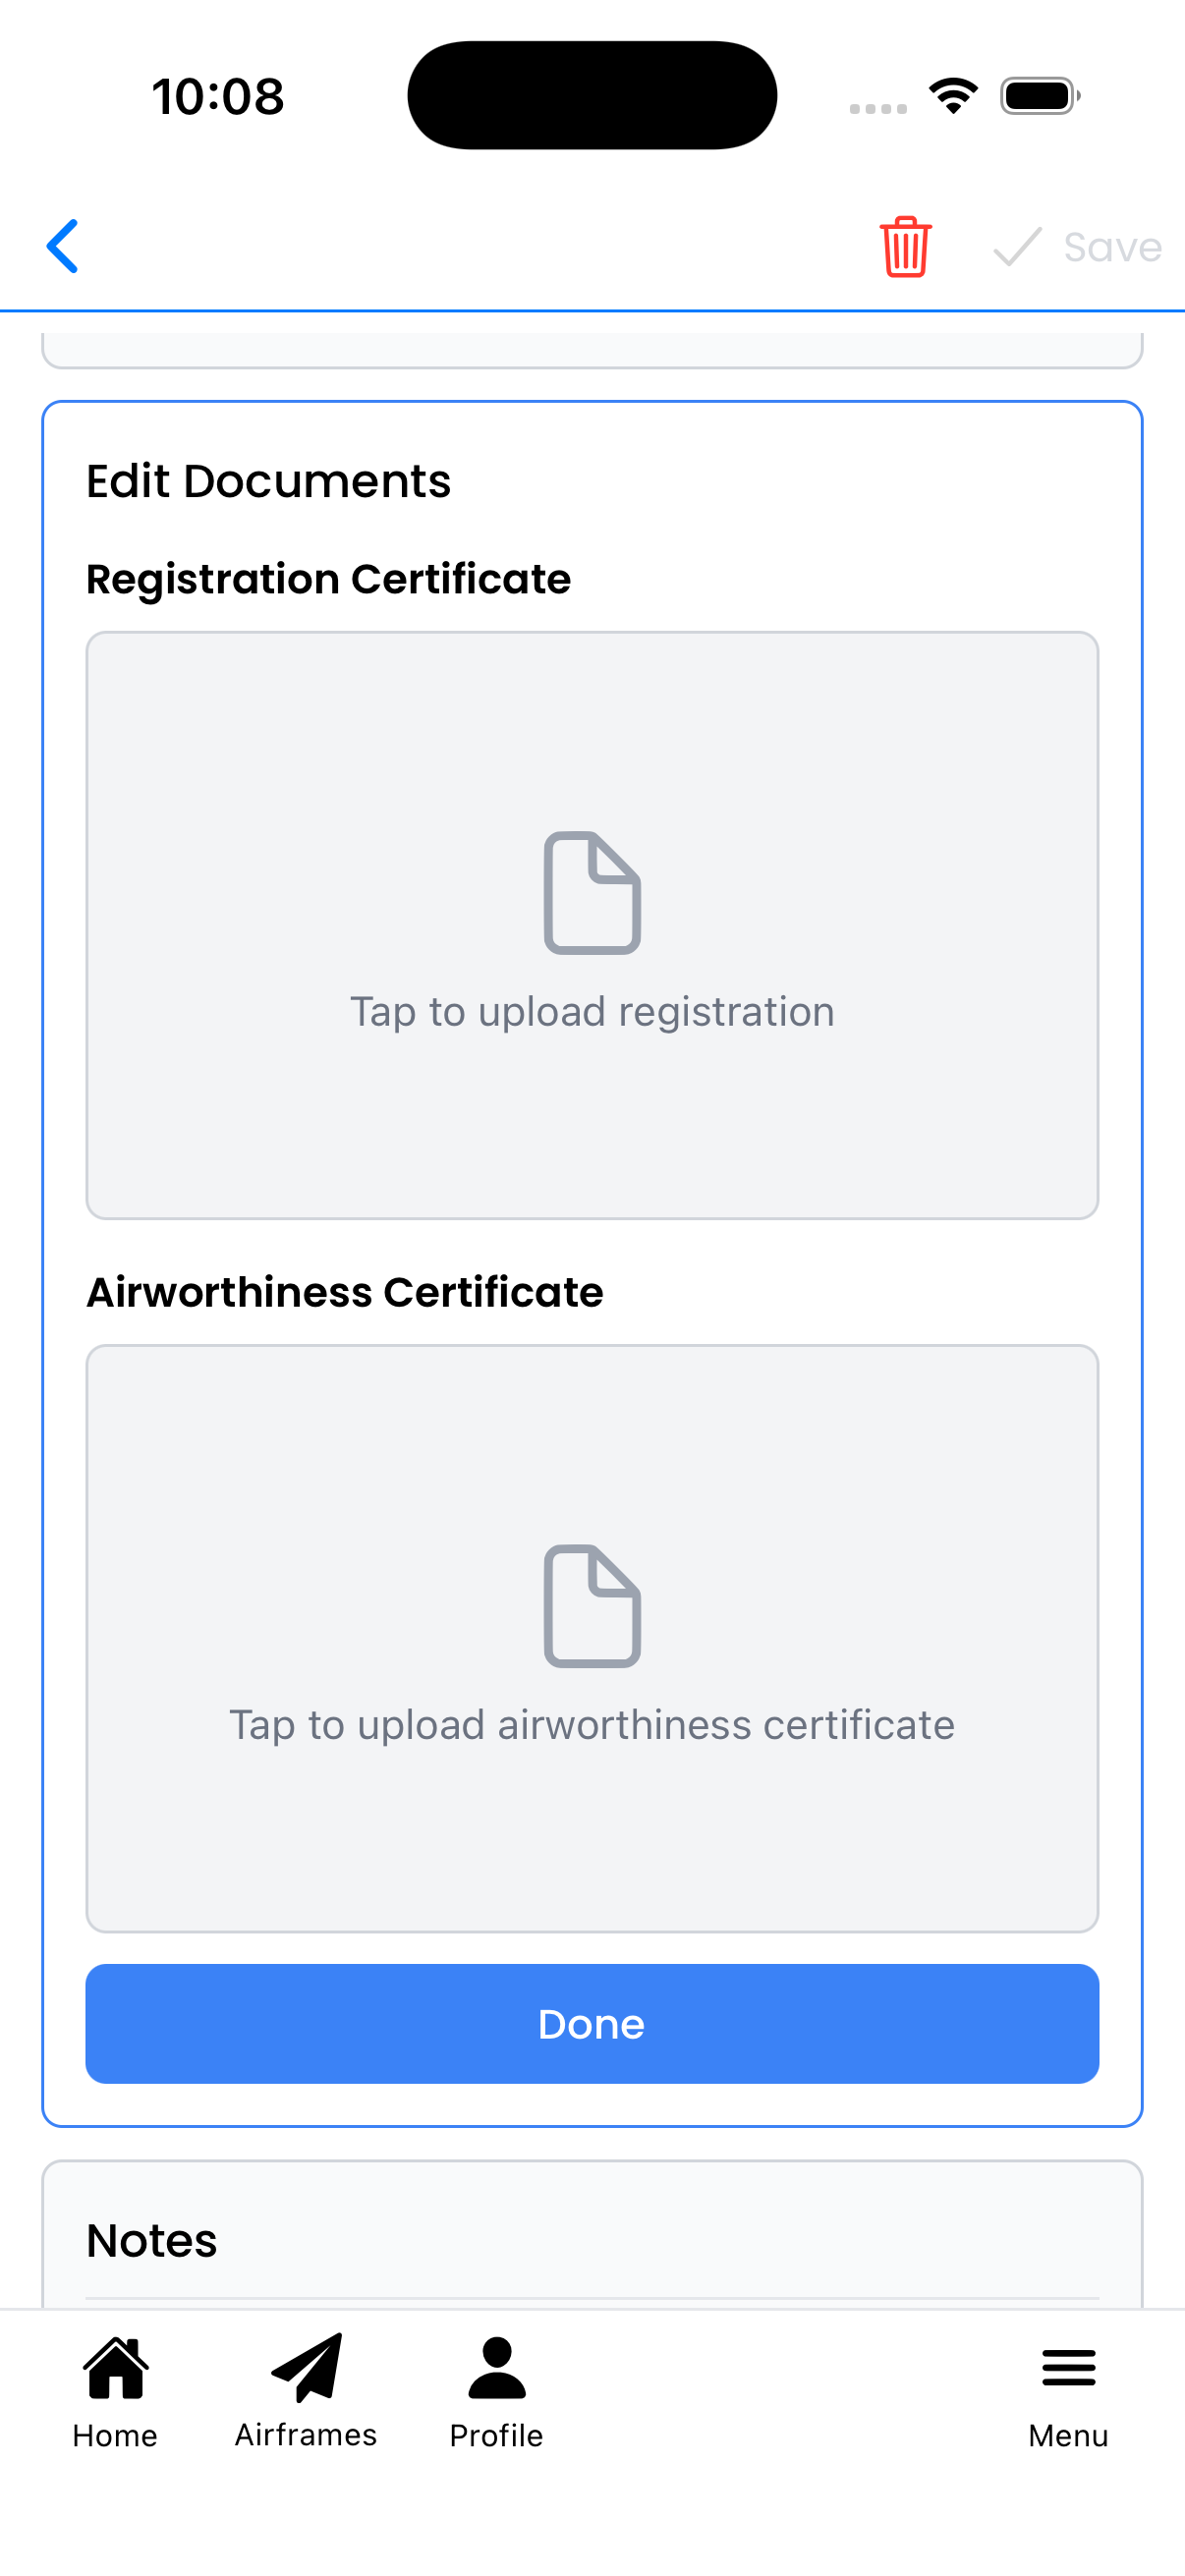1185x2576 pixels.
Task: Tap the battery indicator icon
Action: (x=1039, y=96)
